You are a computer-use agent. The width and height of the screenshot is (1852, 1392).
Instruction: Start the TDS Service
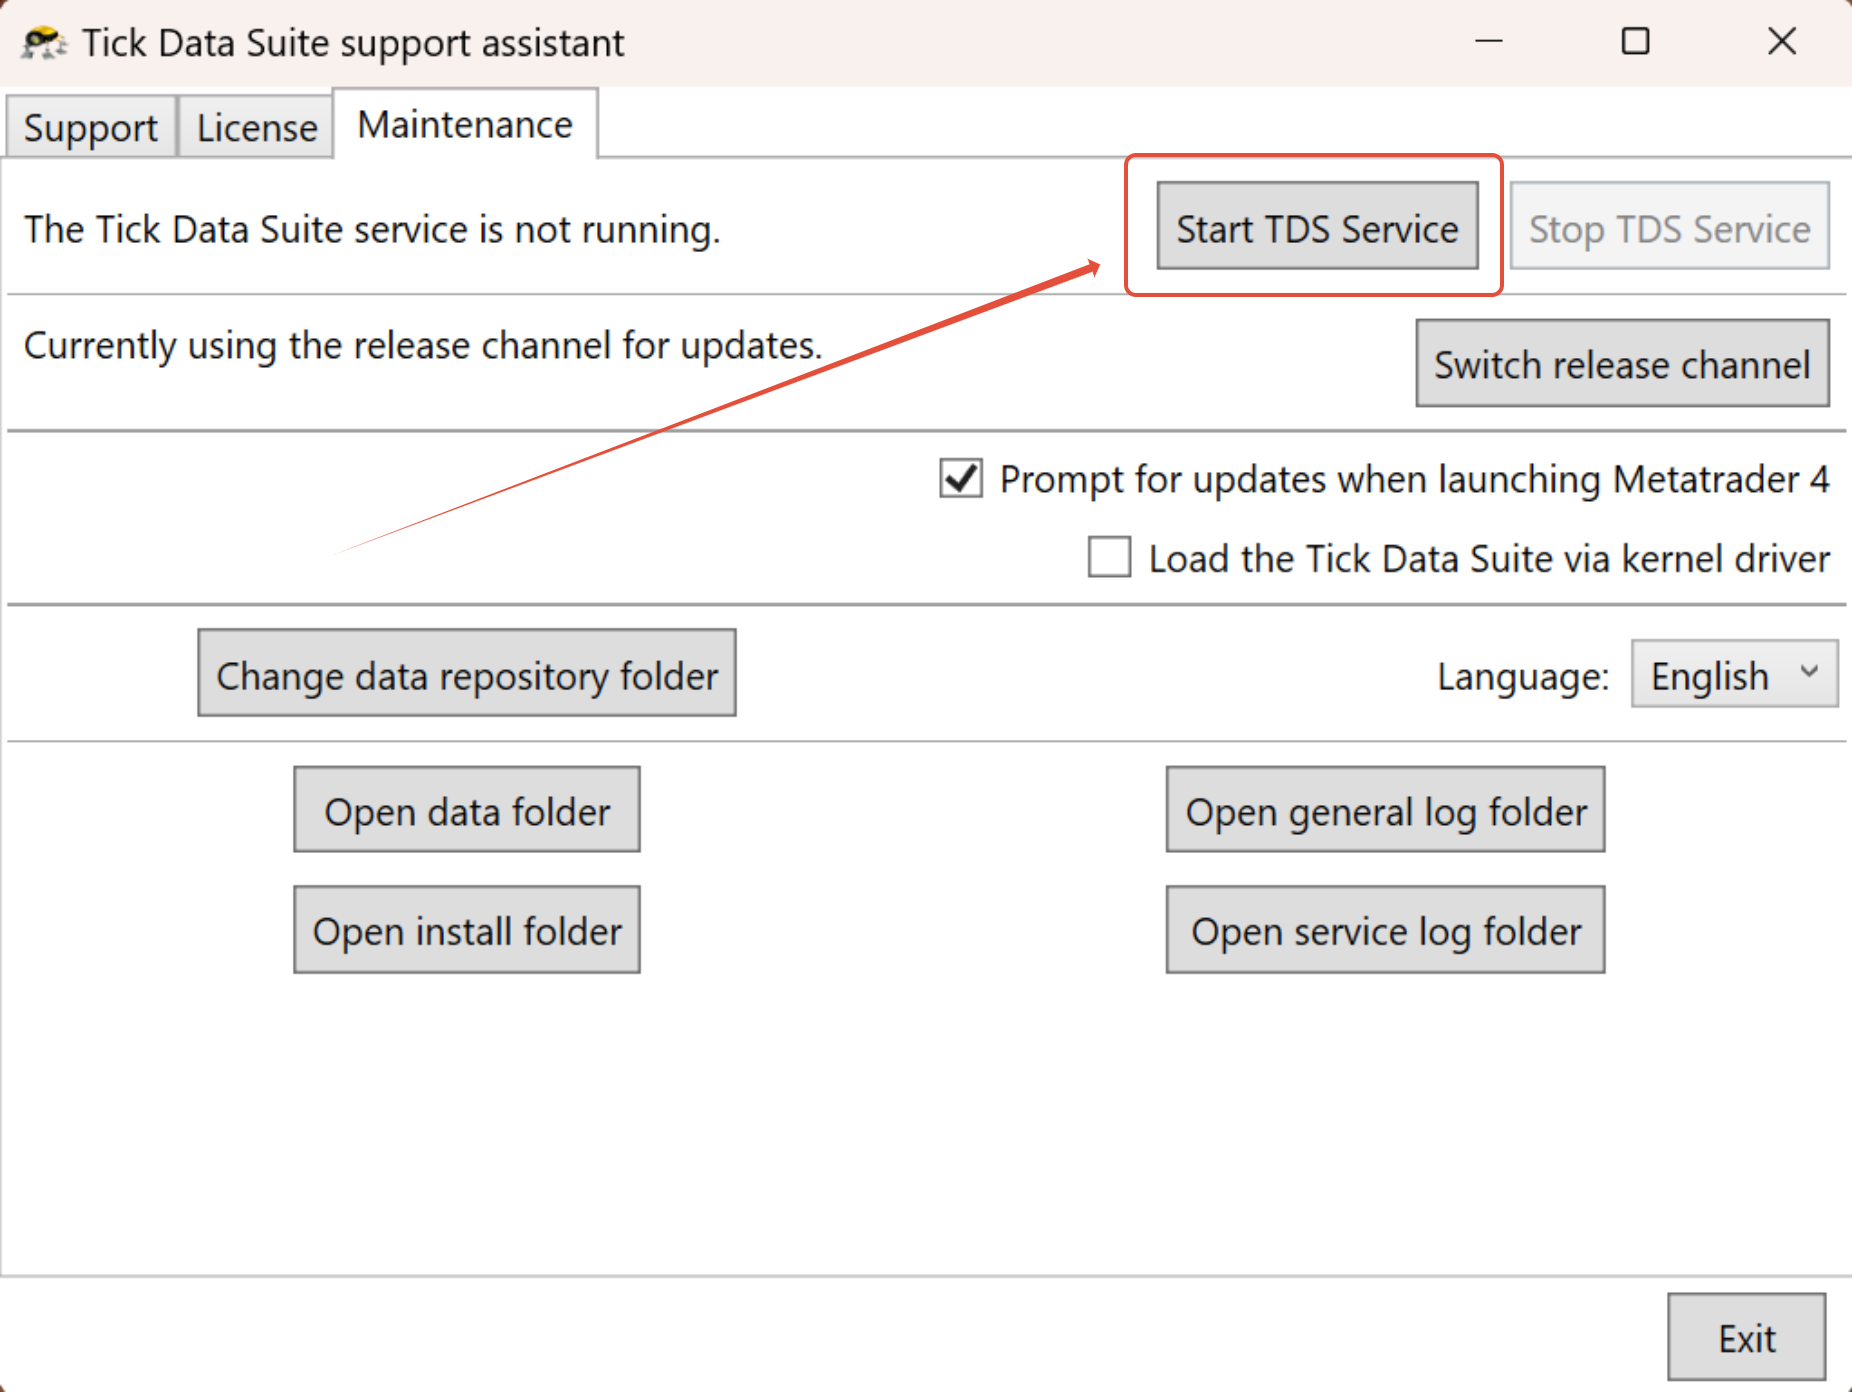coord(1317,226)
